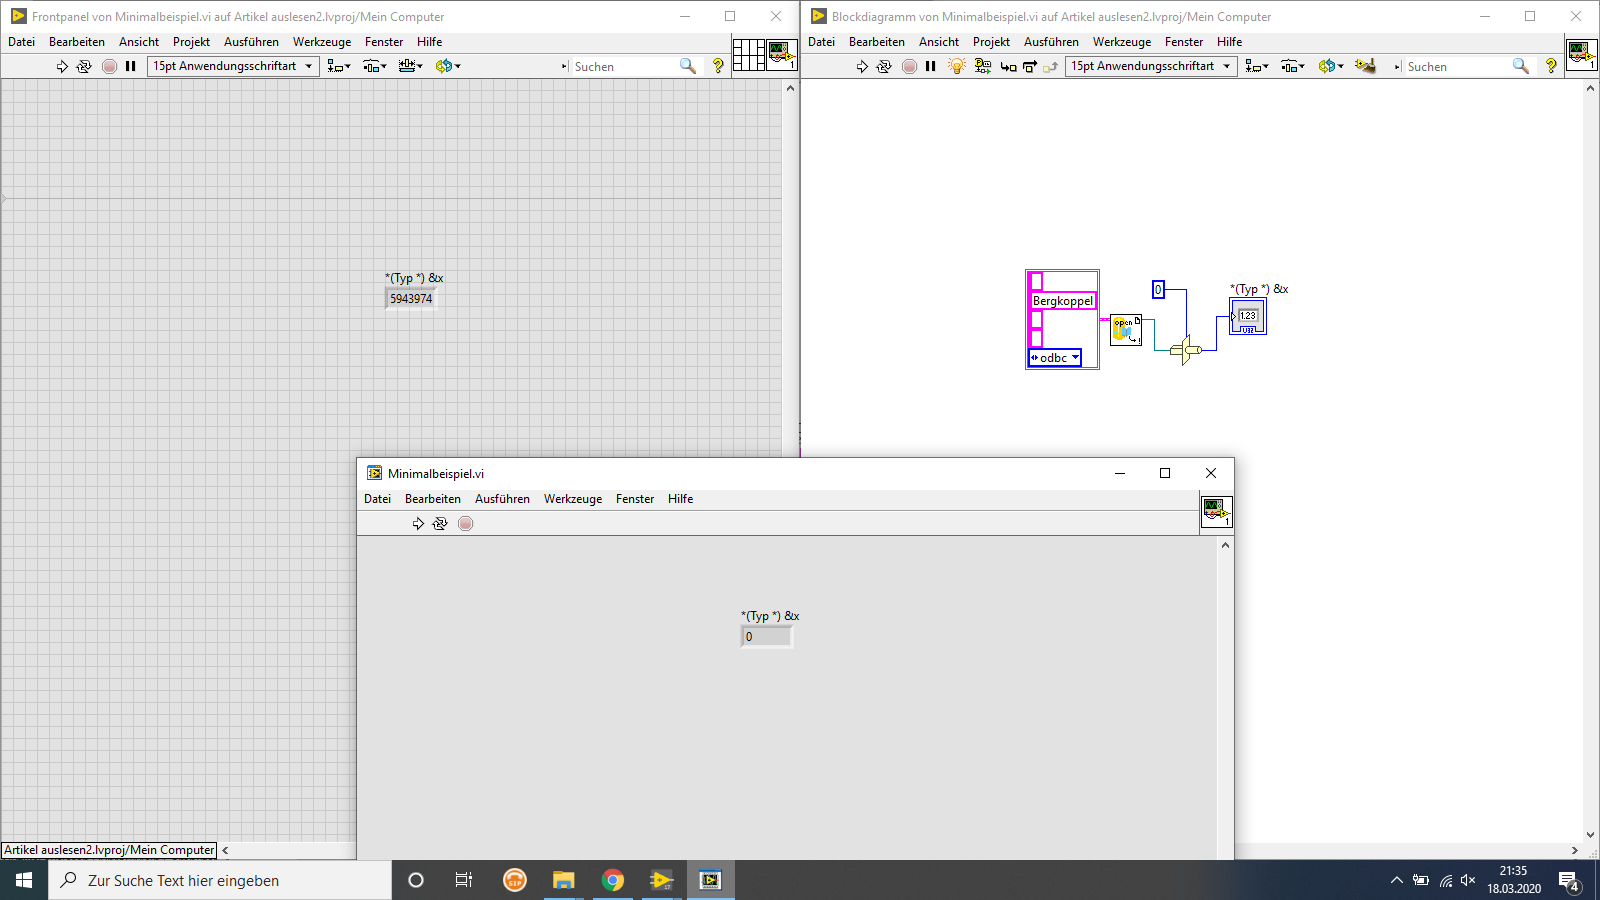Click the Step Into button
Image resolution: width=1600 pixels, height=900 pixels.
click(1008, 67)
